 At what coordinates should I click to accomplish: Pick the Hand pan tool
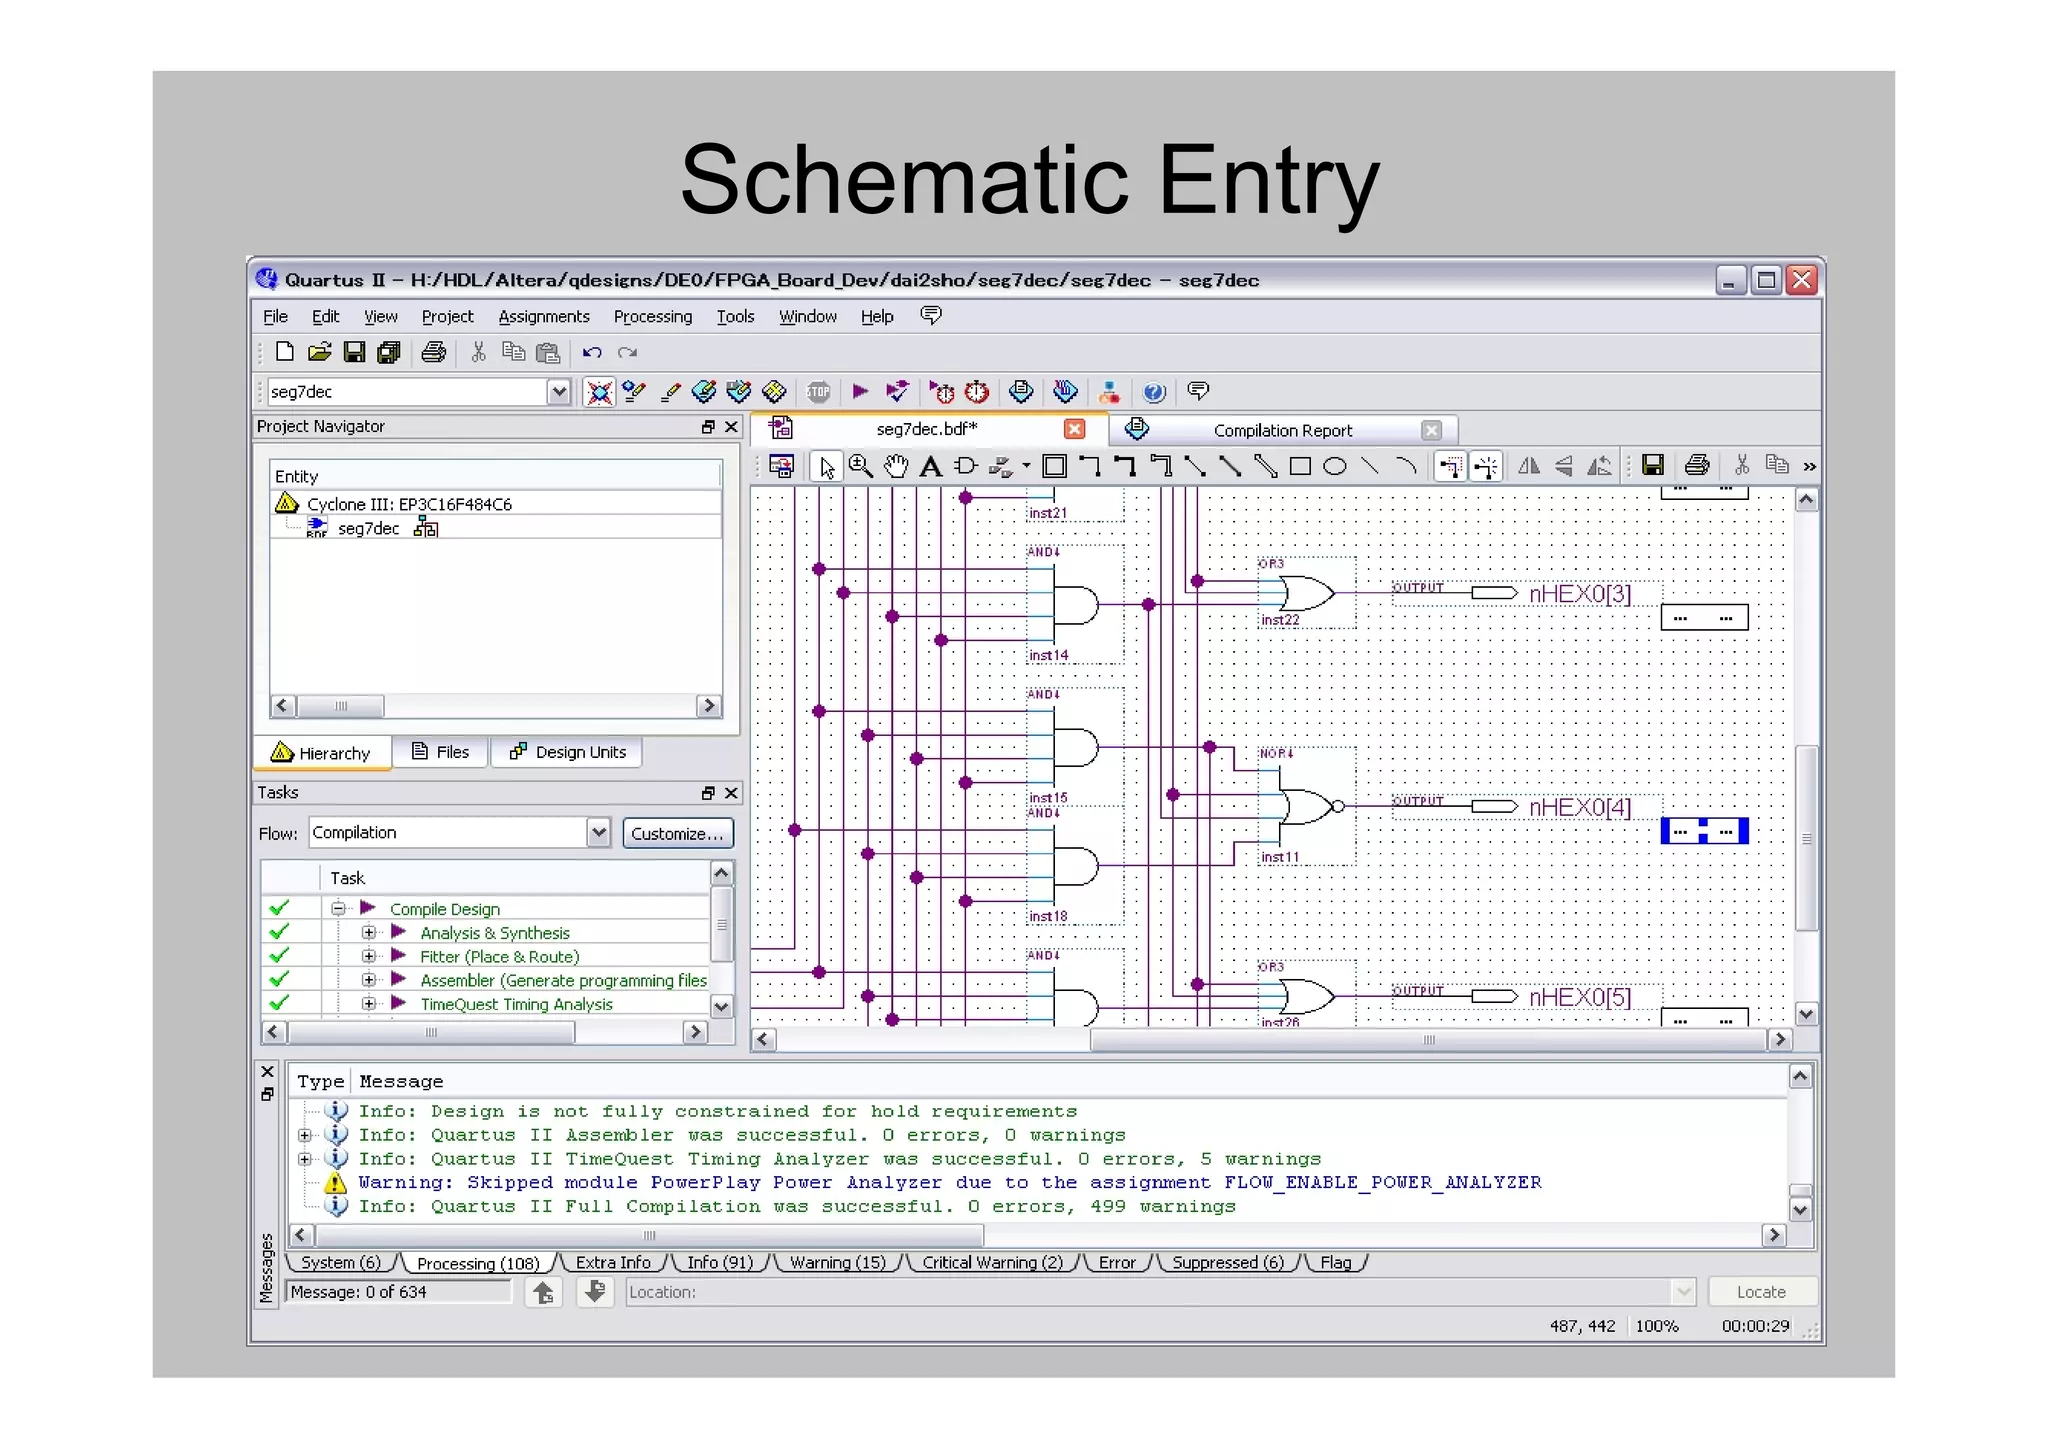tap(896, 466)
